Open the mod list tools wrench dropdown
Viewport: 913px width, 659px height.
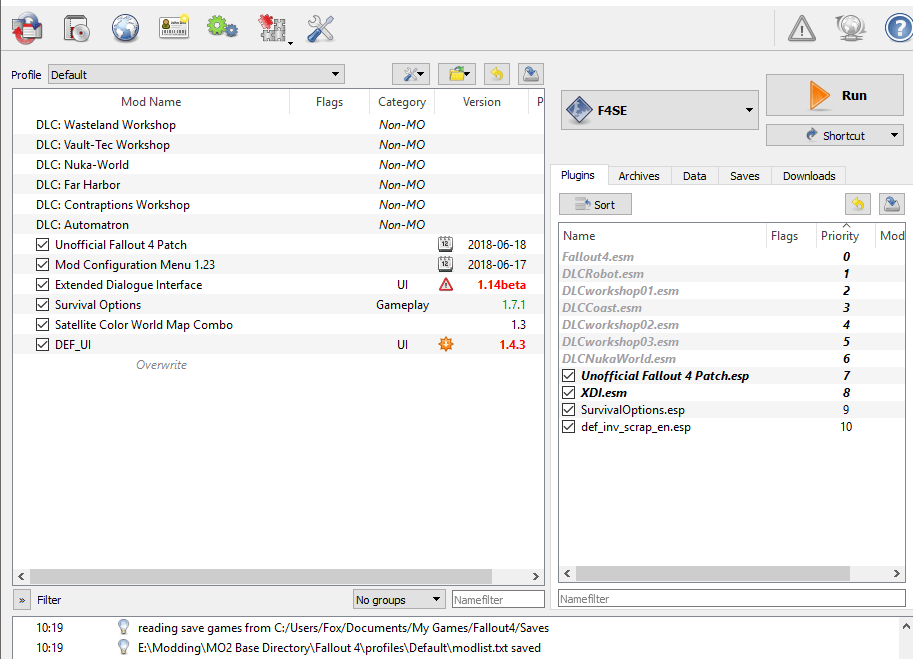tap(411, 74)
